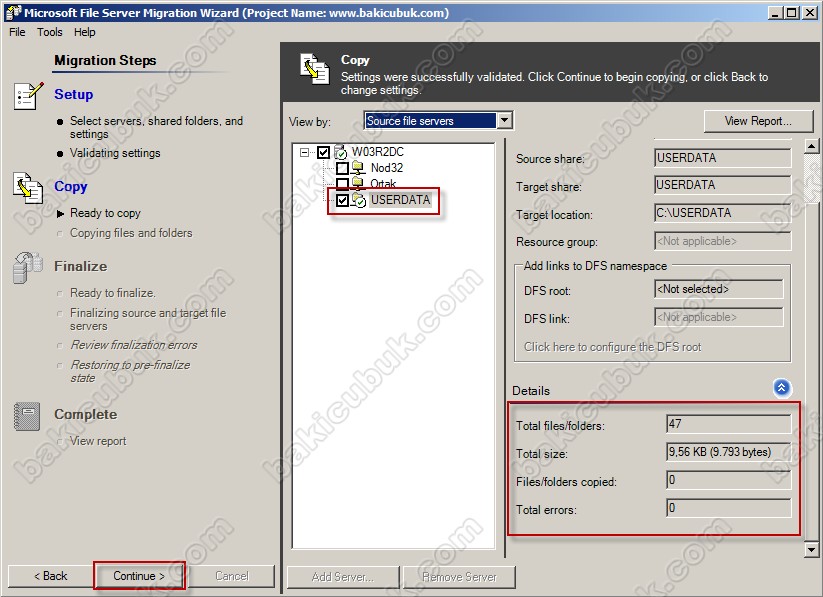Enable the Nod32 share checkbox

point(342,169)
